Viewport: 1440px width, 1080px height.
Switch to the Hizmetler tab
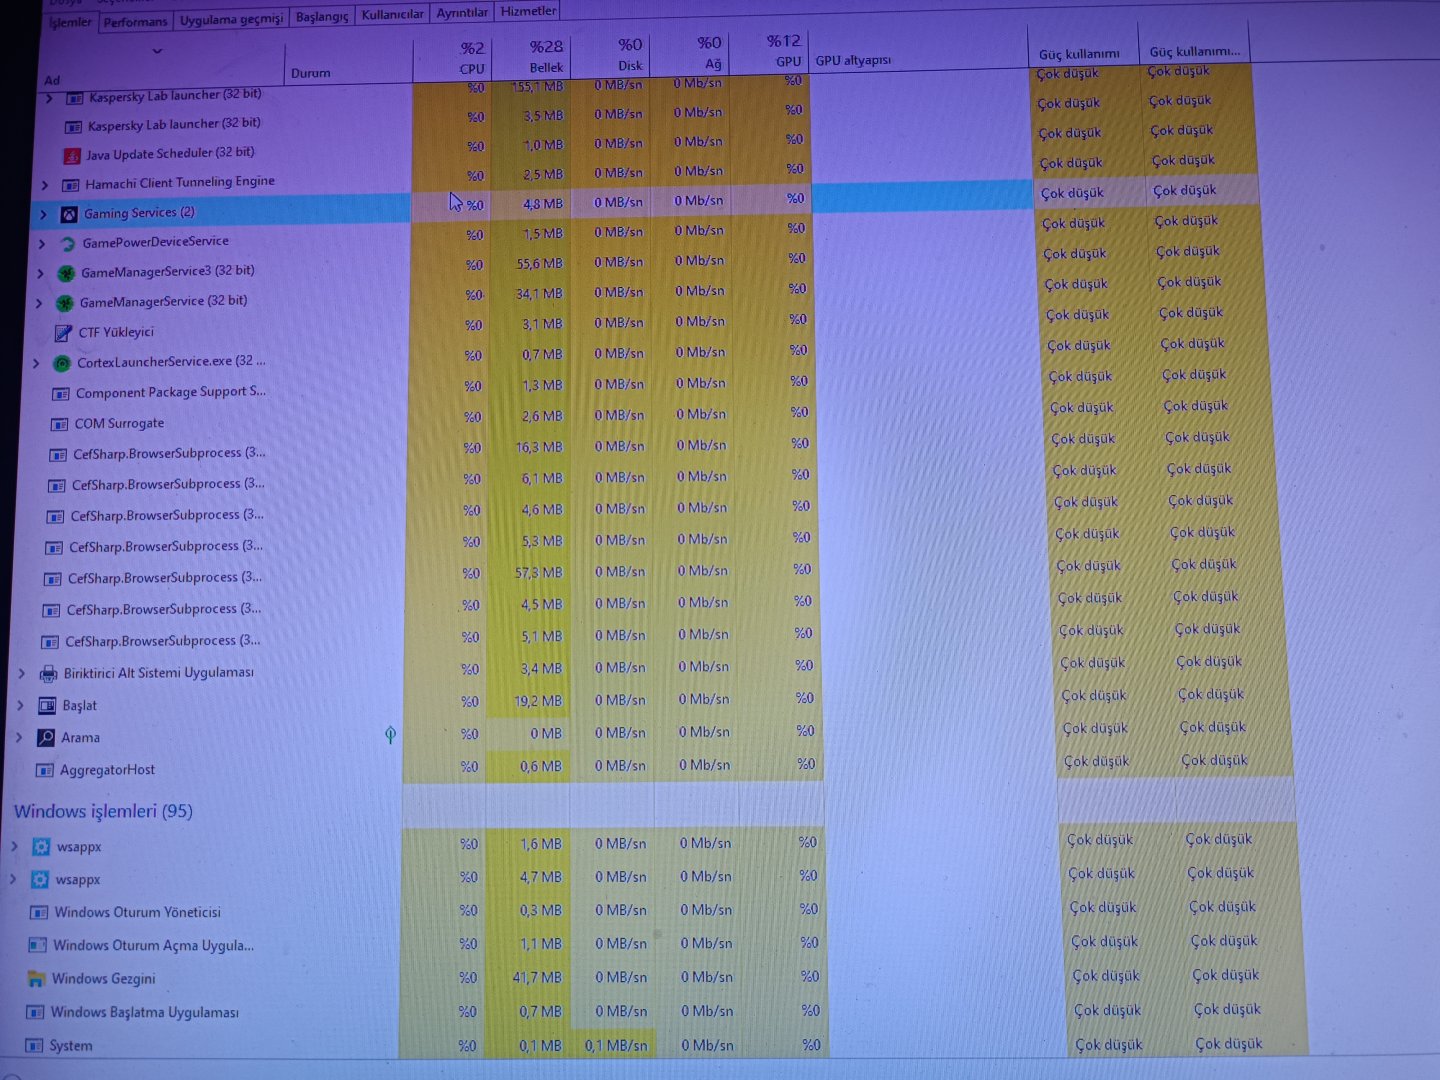tap(528, 11)
